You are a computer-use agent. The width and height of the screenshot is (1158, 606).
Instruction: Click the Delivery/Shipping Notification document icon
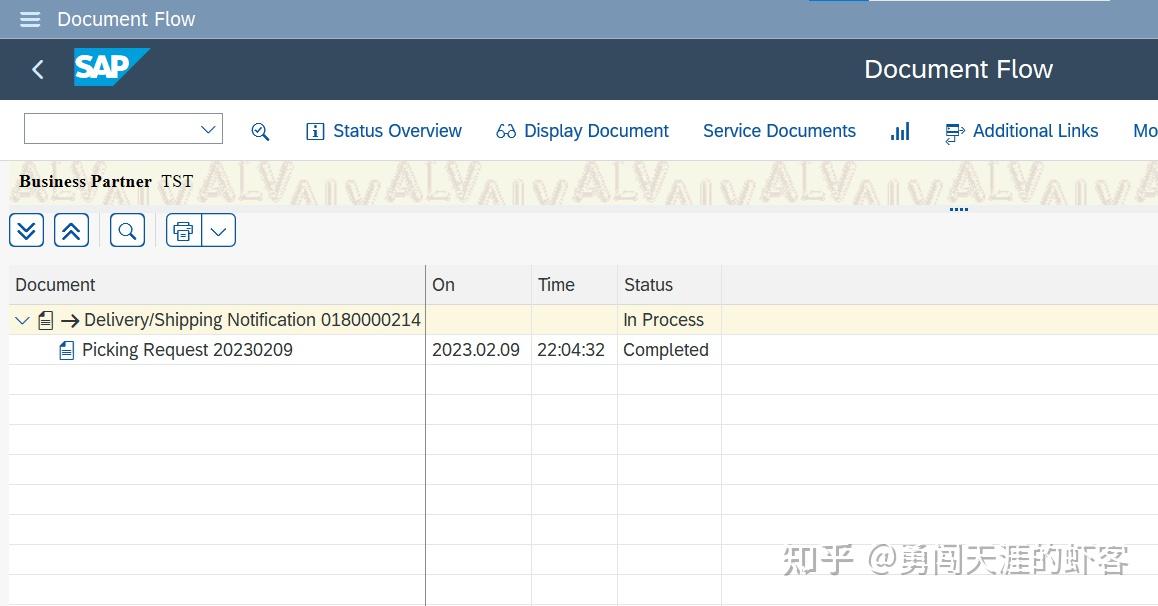point(45,319)
